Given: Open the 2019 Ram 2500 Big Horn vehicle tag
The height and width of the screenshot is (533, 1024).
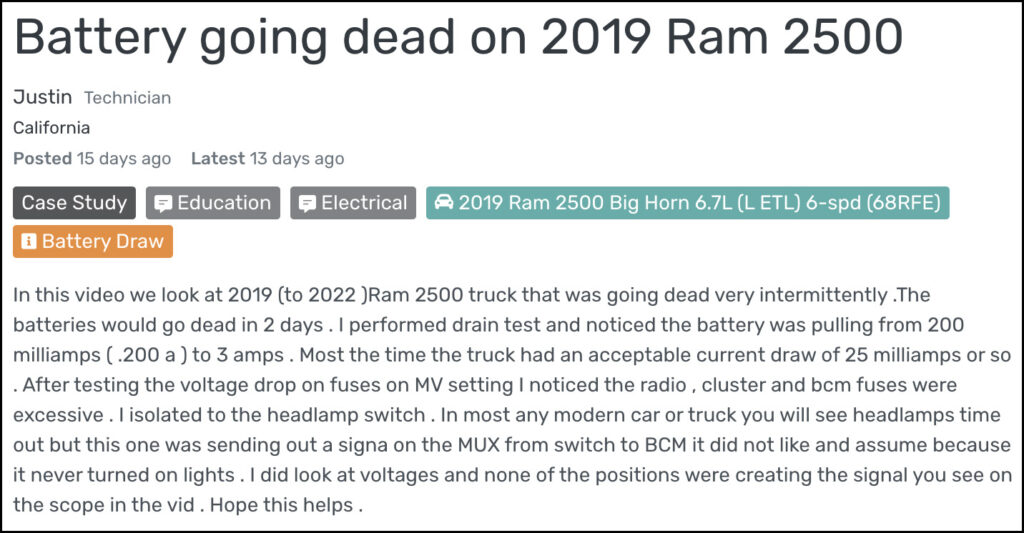Looking at the screenshot, I should (x=688, y=202).
